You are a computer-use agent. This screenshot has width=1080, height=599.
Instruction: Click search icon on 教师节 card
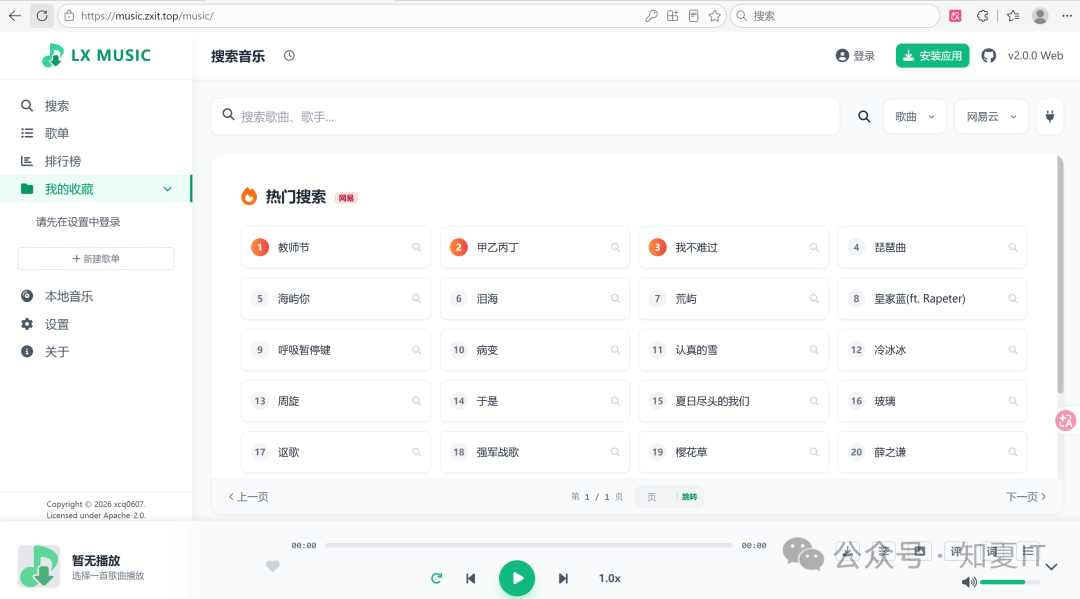pyautogui.click(x=417, y=247)
